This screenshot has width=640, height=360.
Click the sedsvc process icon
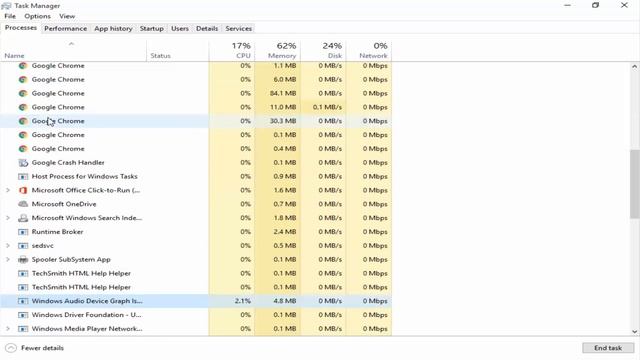(23, 246)
